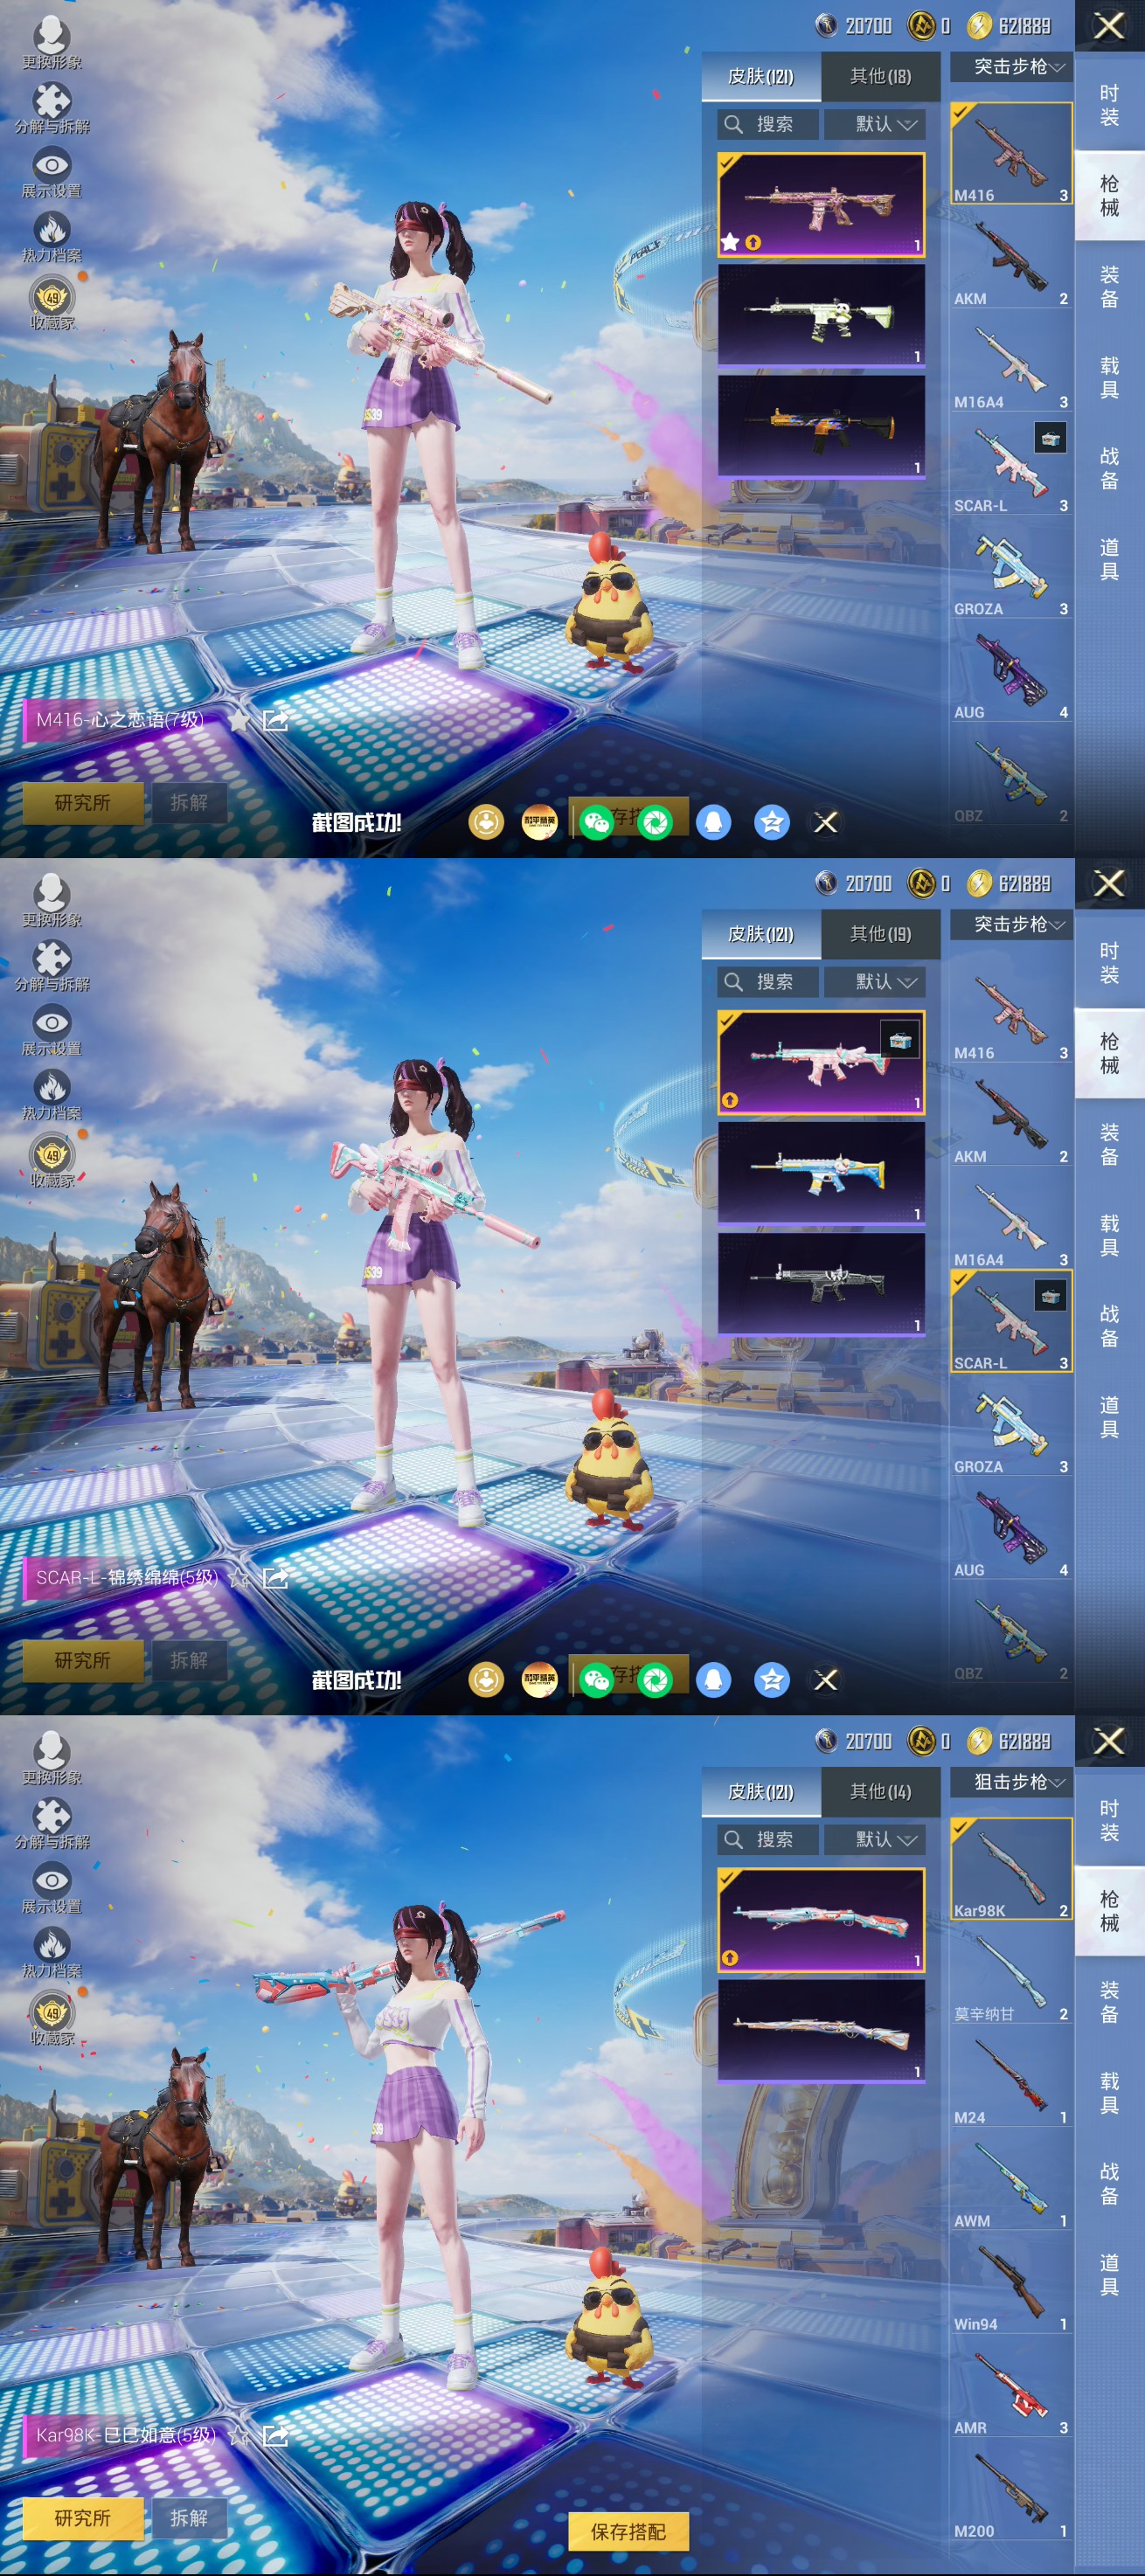
Task: Share via QQ penguin on M416 心之恋语 screen
Action: tap(713, 822)
